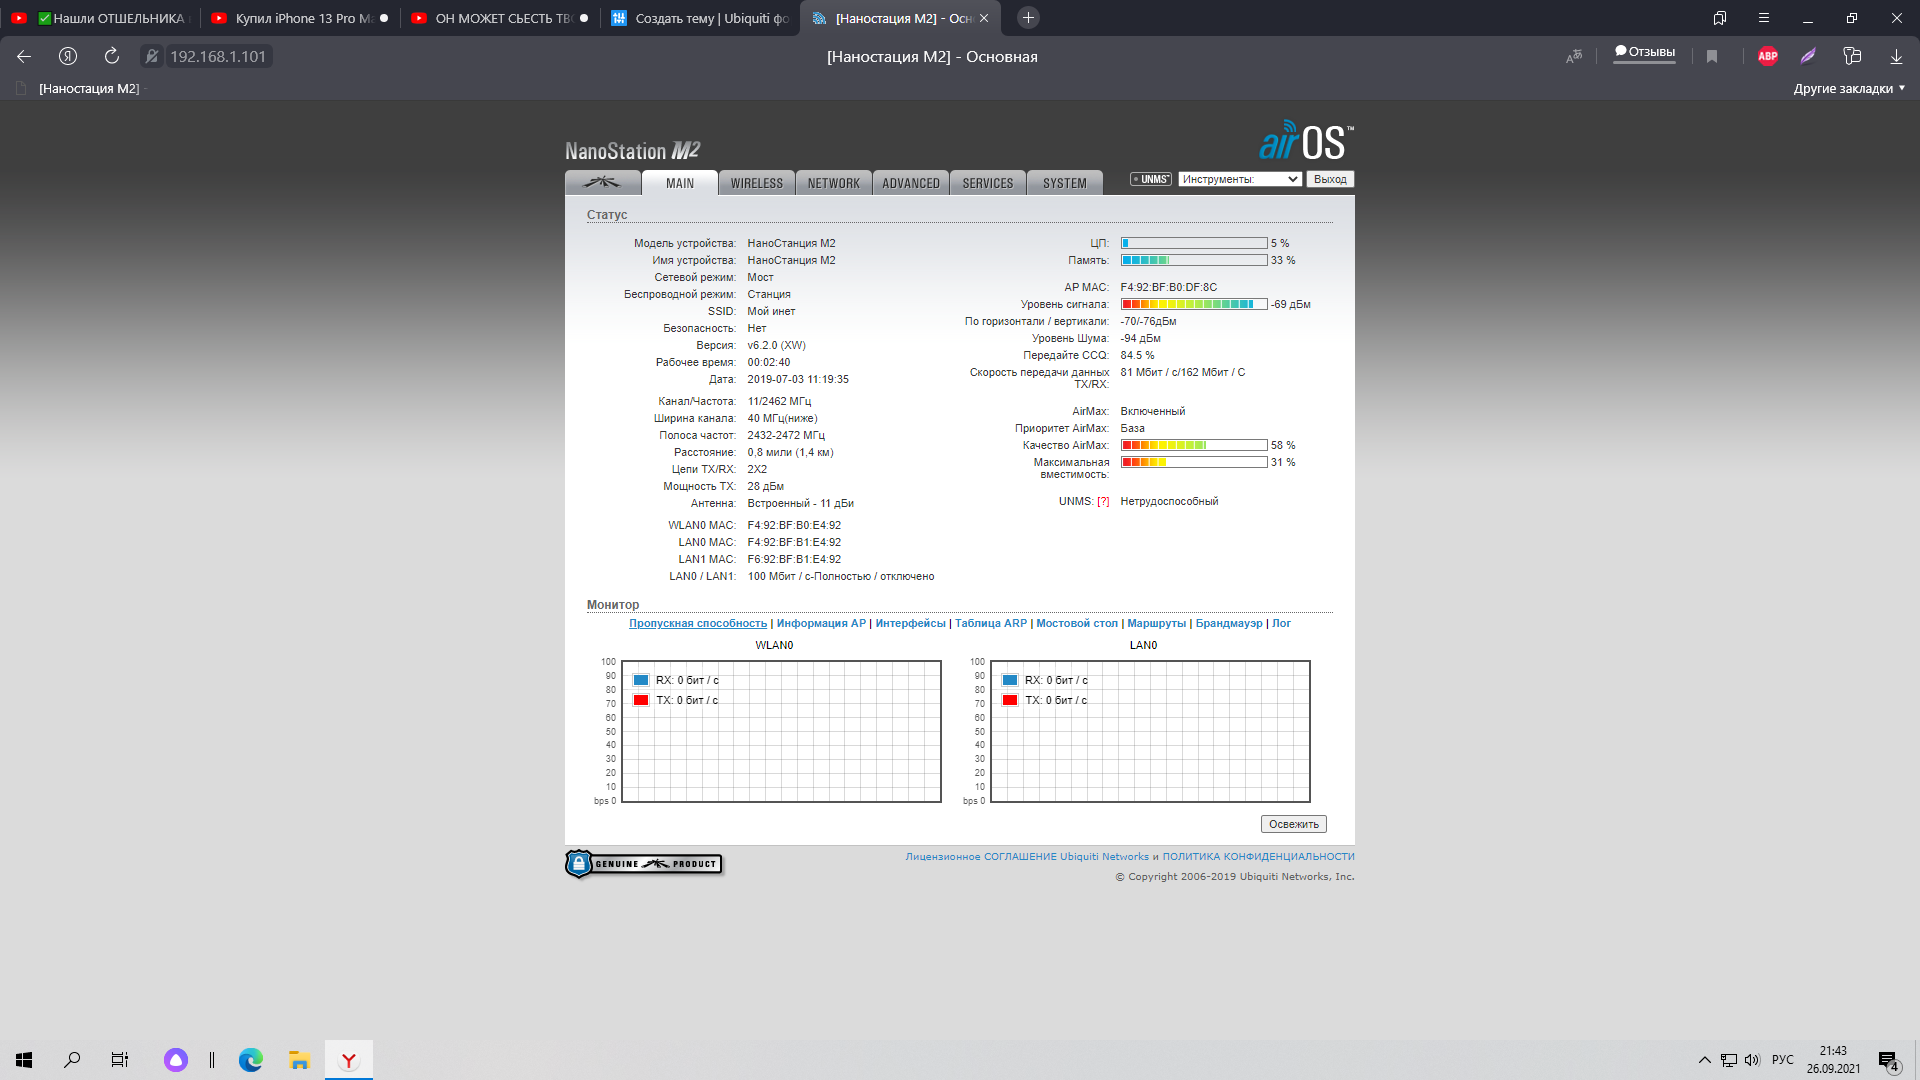Open the Ubiquiti logo tab
The width and height of the screenshot is (1920, 1080).
coord(603,183)
